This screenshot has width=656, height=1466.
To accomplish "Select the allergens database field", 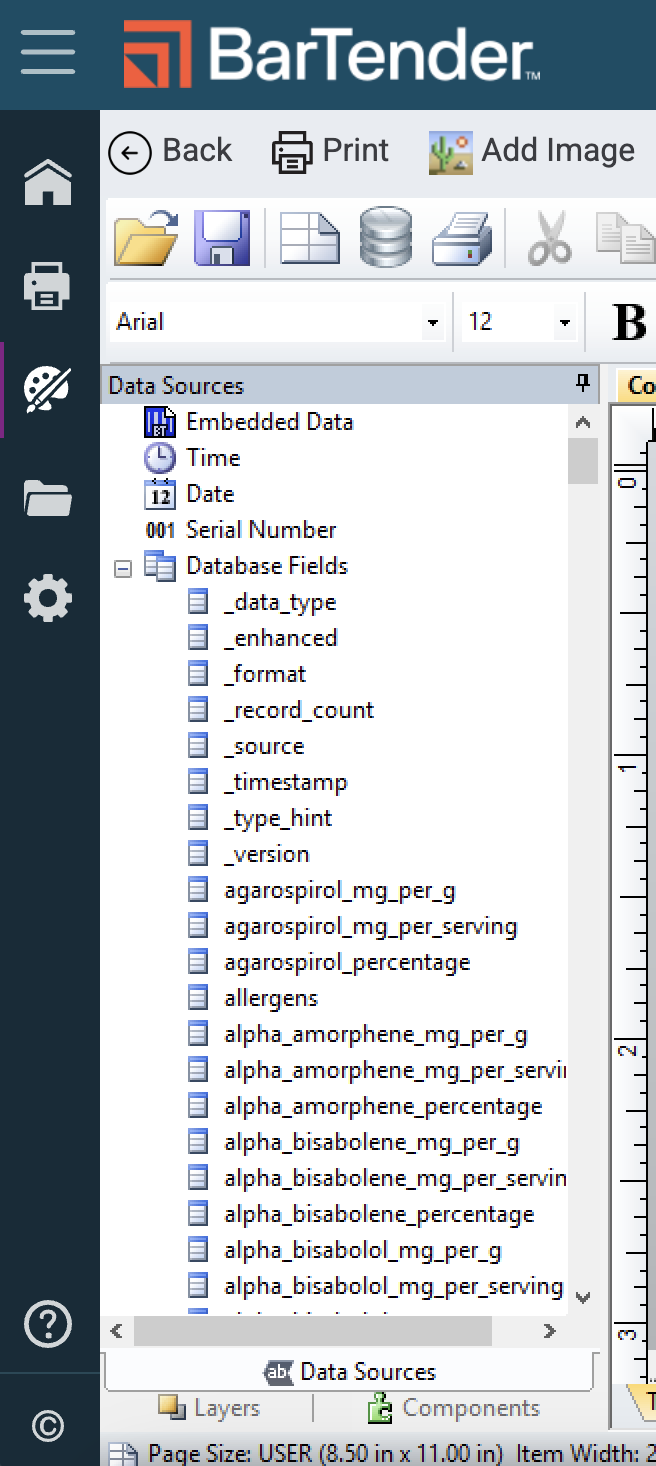I will [x=270, y=998].
